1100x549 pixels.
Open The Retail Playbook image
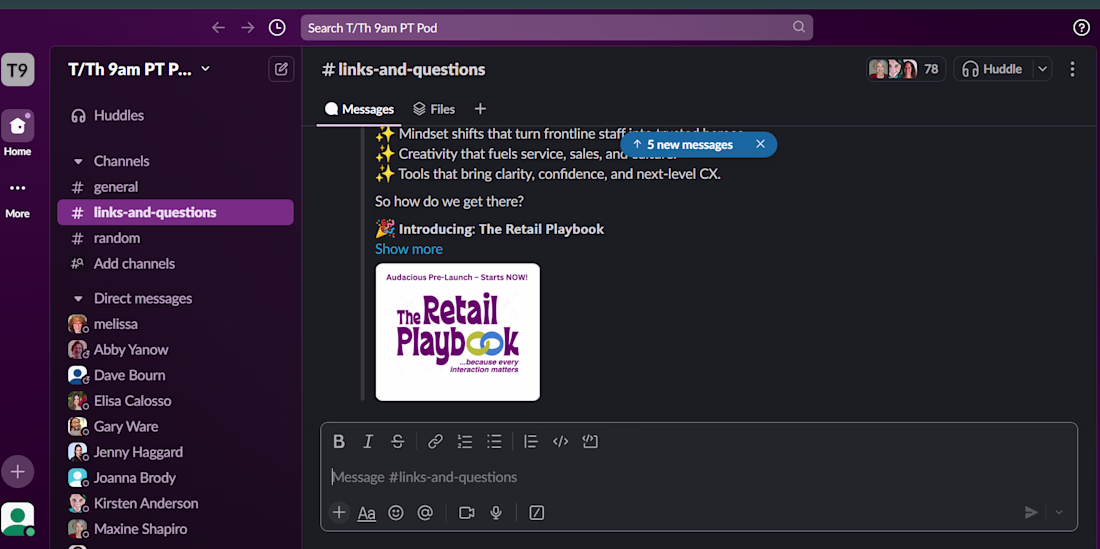(457, 332)
